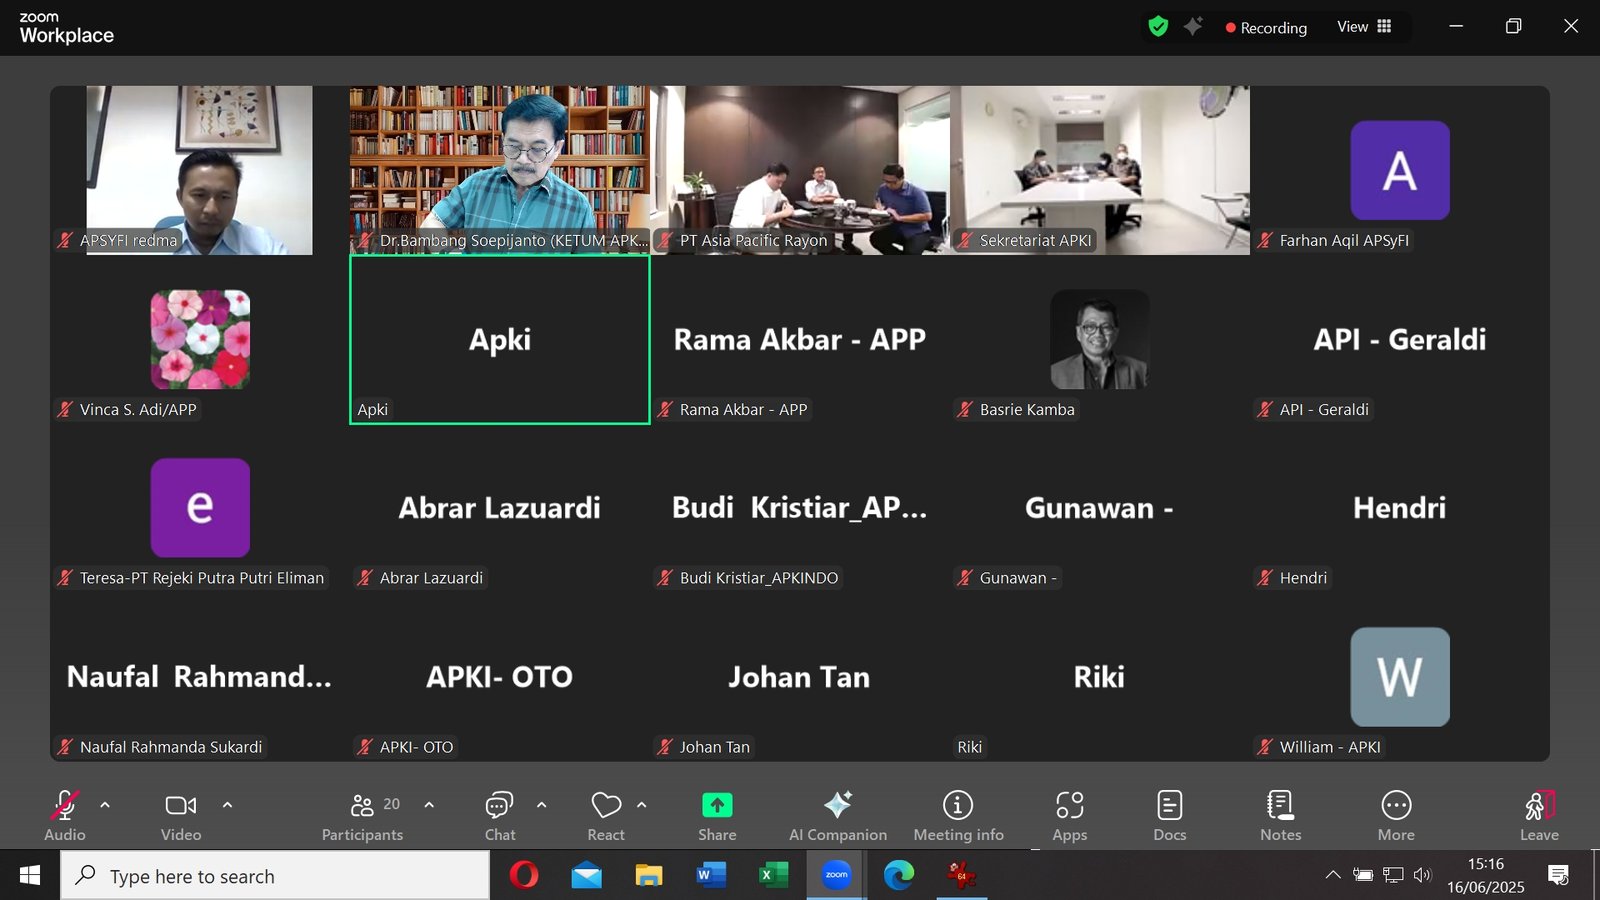Select APSYFI redma video tile

click(x=200, y=170)
